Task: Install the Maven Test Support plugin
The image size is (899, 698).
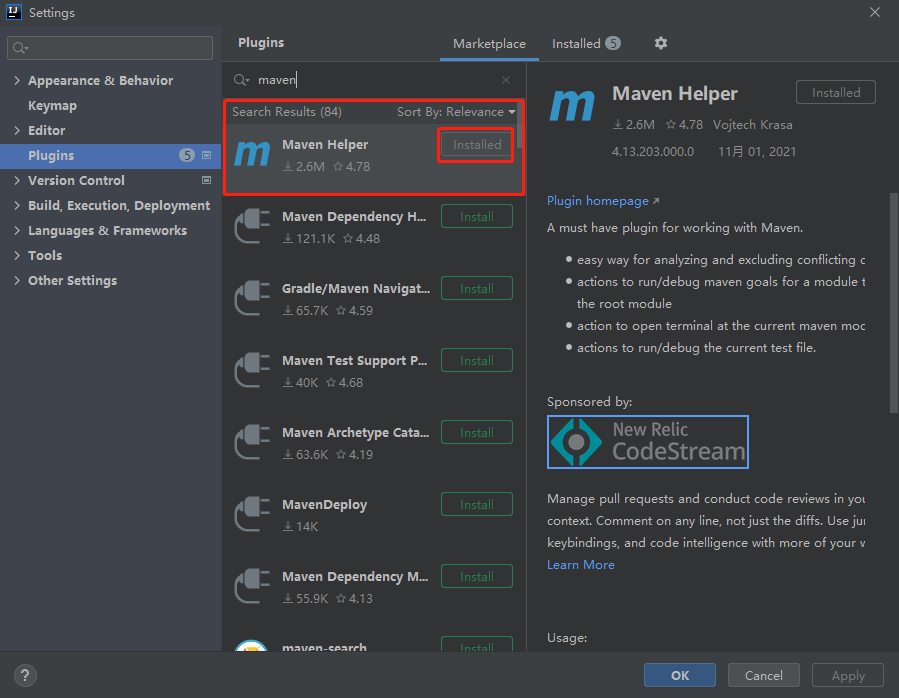Action: coord(476,361)
